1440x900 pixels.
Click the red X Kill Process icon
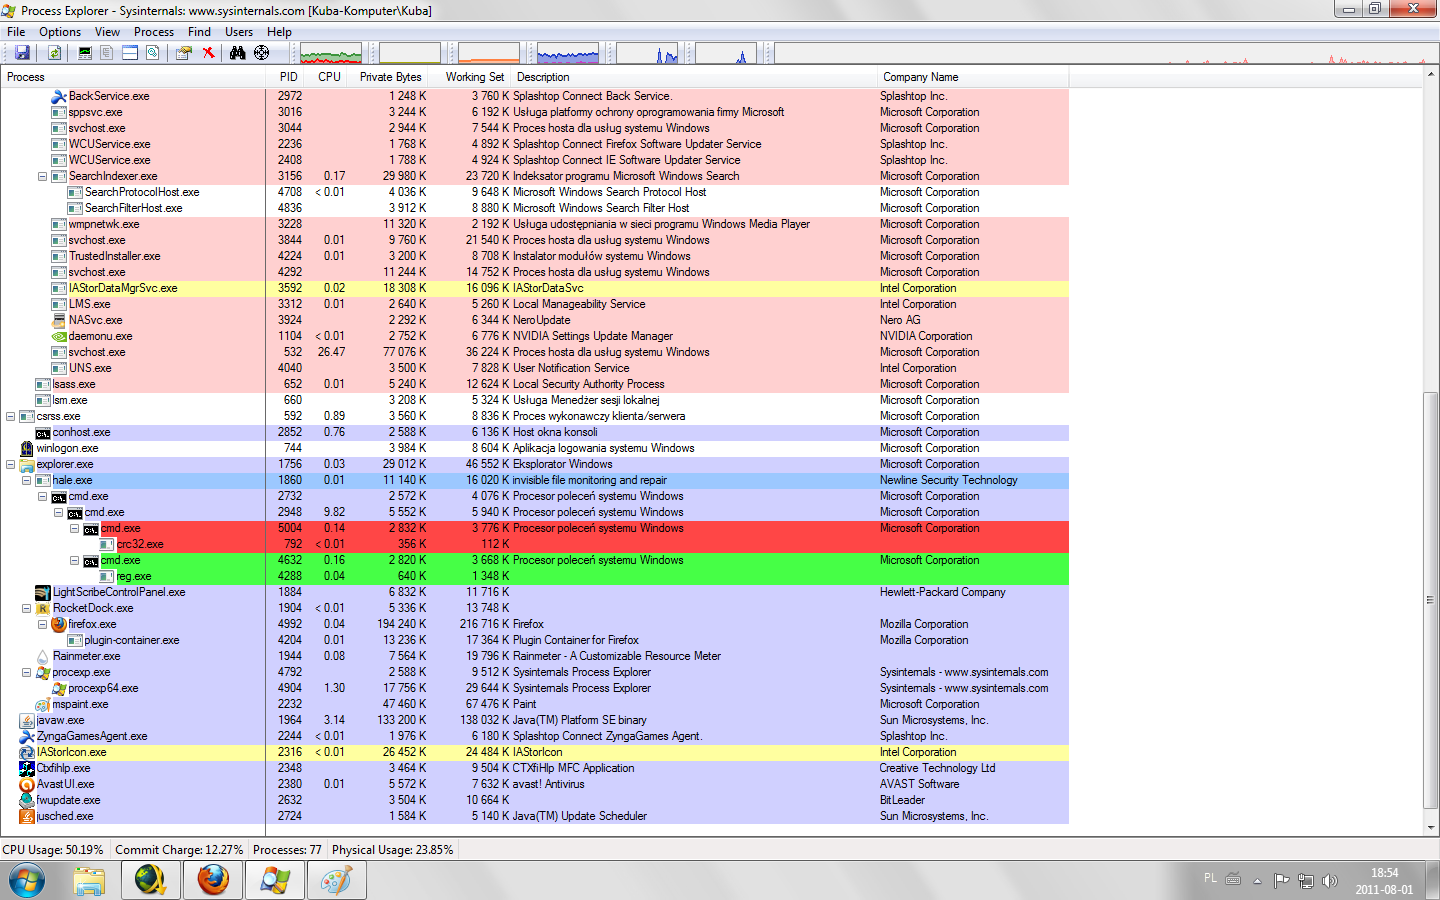point(208,53)
